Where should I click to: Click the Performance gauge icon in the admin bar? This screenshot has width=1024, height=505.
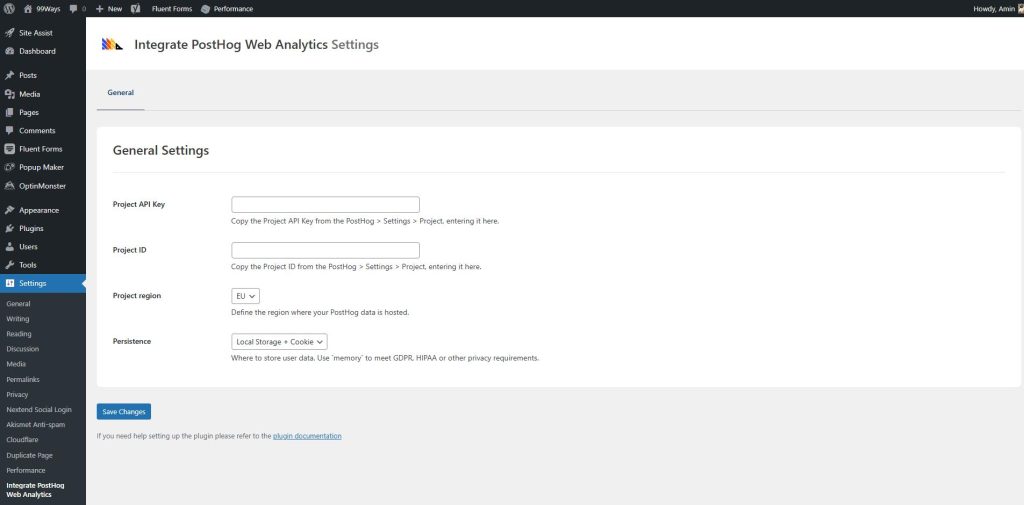tap(206, 8)
